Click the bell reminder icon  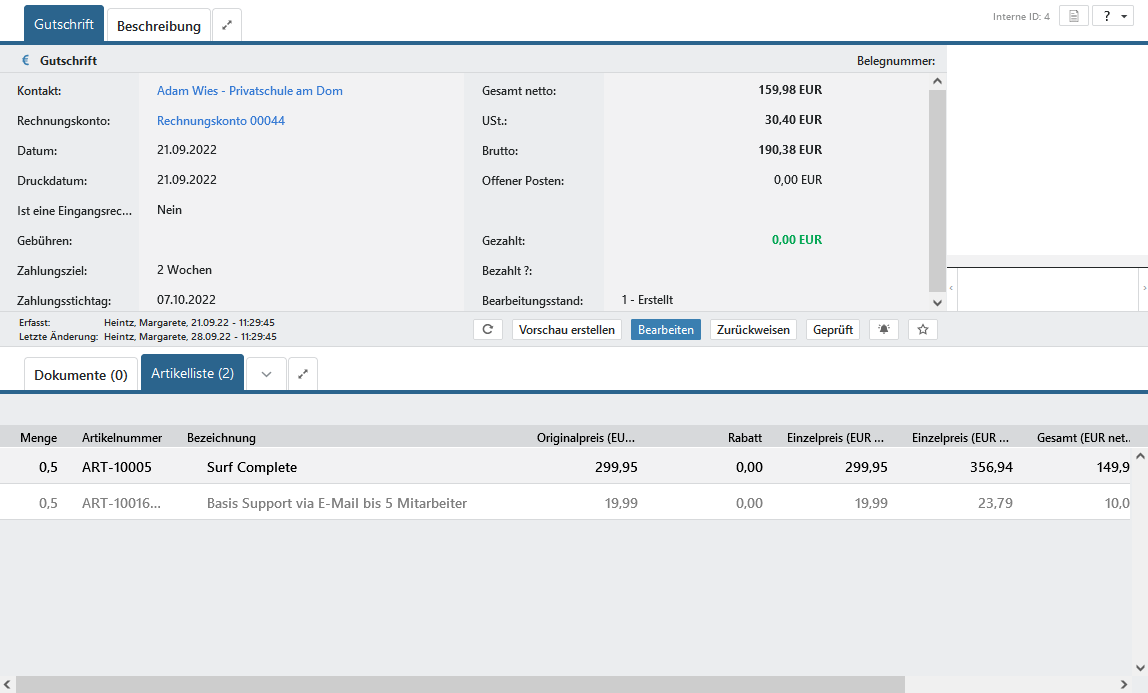[x=883, y=329]
